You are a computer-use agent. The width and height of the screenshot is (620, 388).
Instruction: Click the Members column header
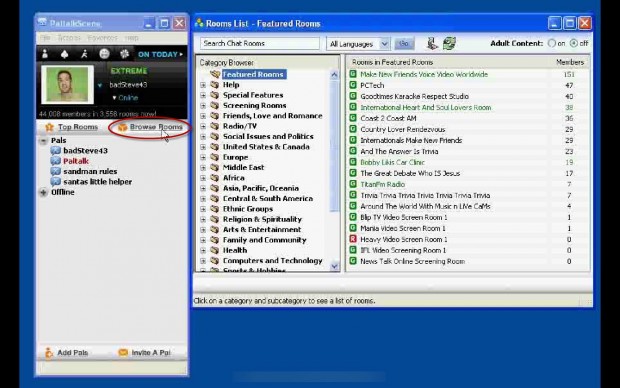pos(569,62)
